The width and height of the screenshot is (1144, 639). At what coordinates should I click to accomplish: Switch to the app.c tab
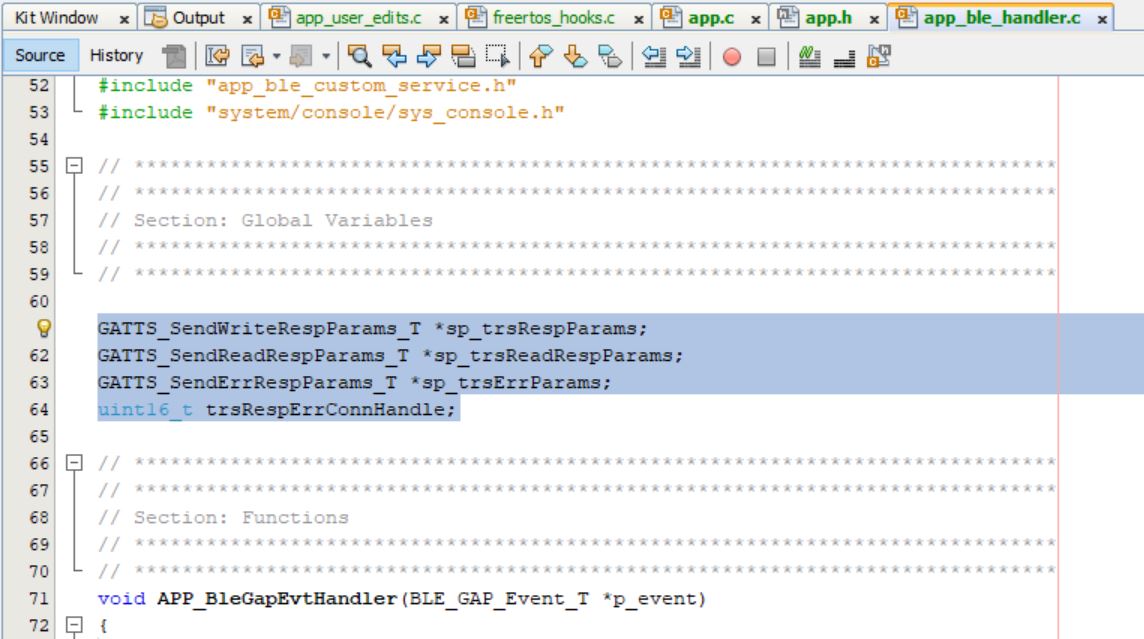[x=711, y=18]
